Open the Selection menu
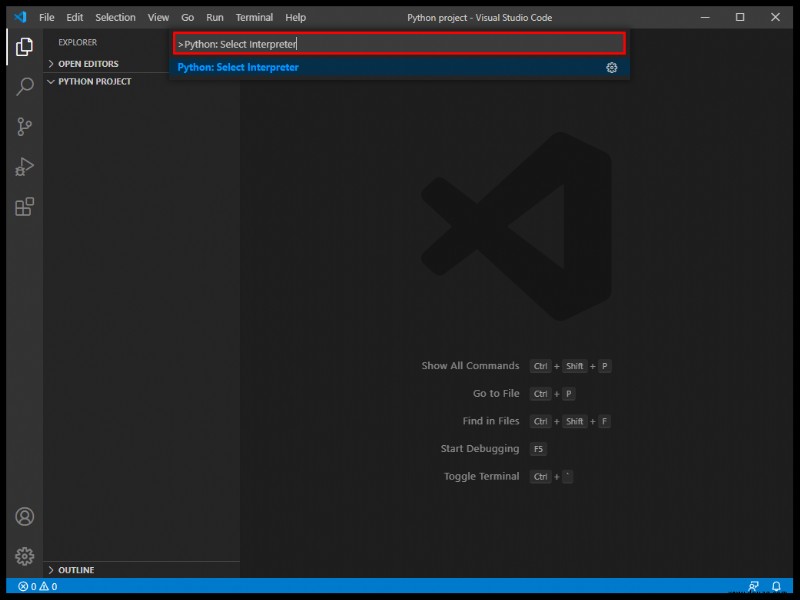The height and width of the screenshot is (600, 800). 115,17
